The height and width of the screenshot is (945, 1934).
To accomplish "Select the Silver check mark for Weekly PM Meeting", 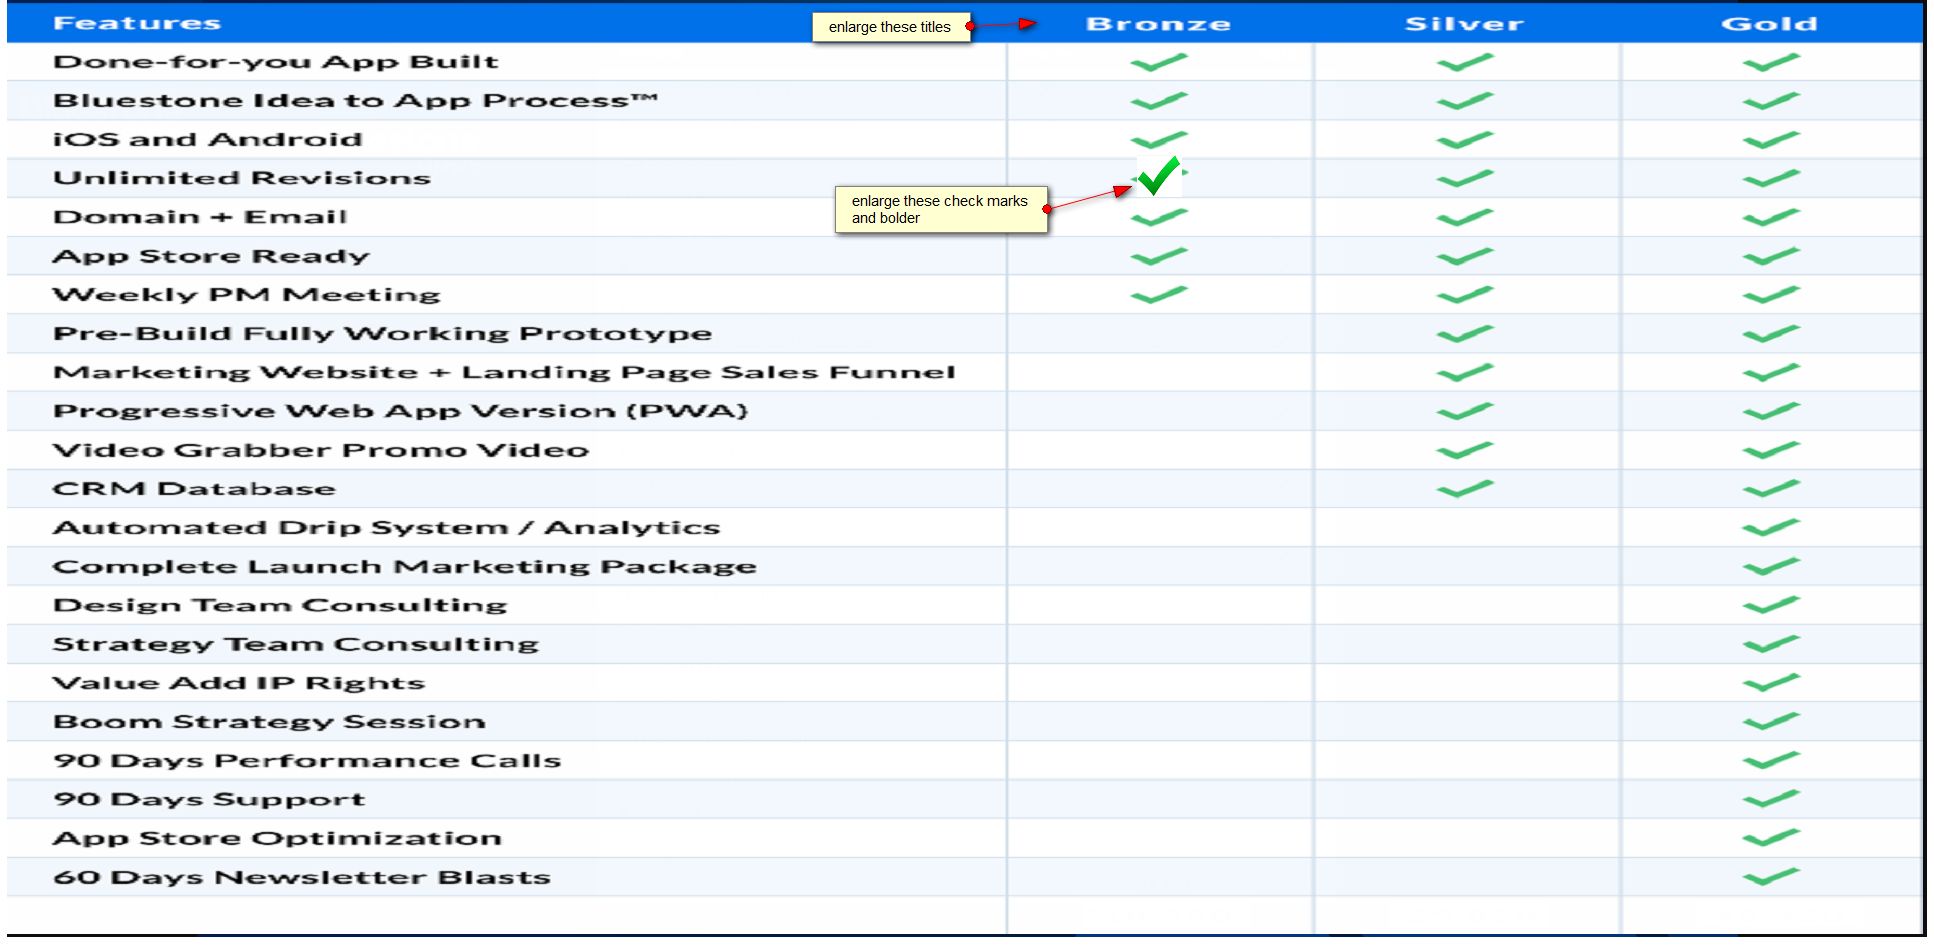I will 1465,295.
